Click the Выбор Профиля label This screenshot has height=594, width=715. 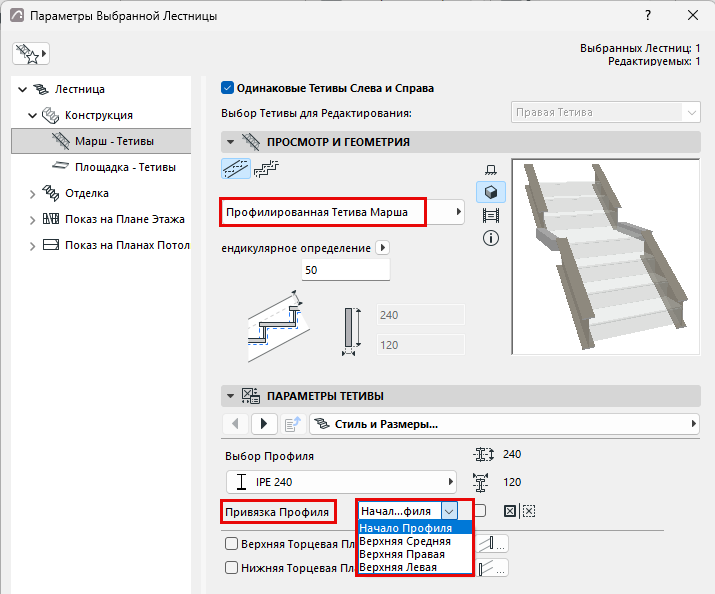click(x=269, y=456)
